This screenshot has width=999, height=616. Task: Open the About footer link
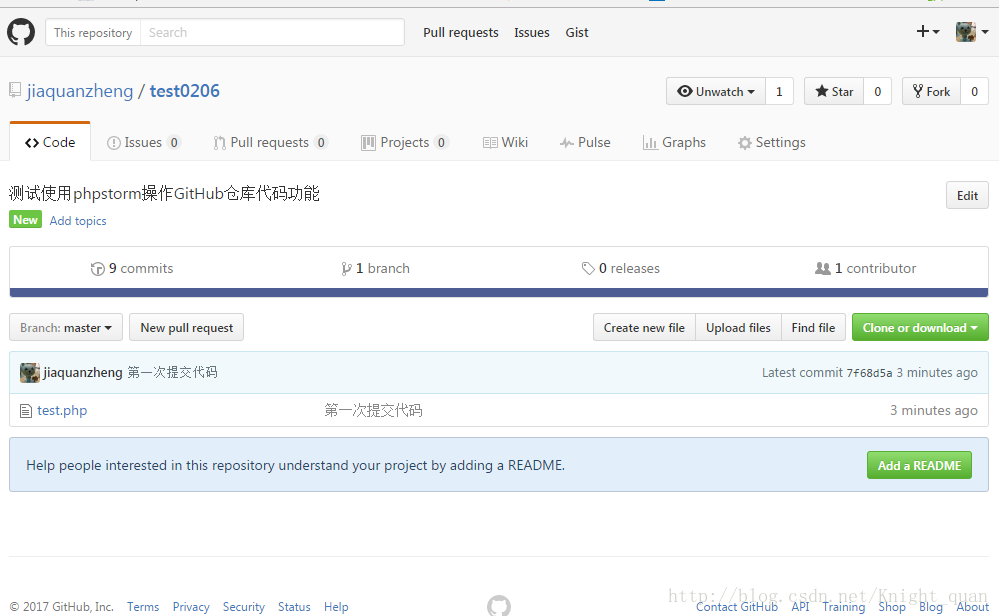click(972, 606)
